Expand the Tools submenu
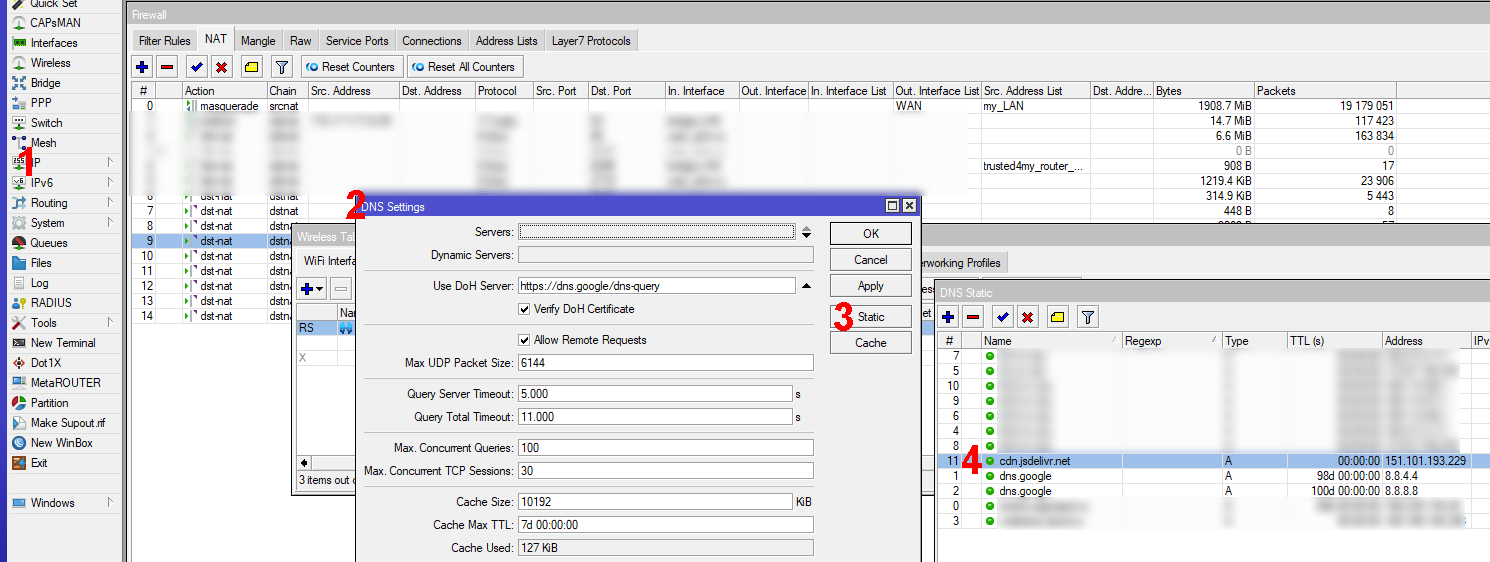This screenshot has width=1490, height=562. 110,323
